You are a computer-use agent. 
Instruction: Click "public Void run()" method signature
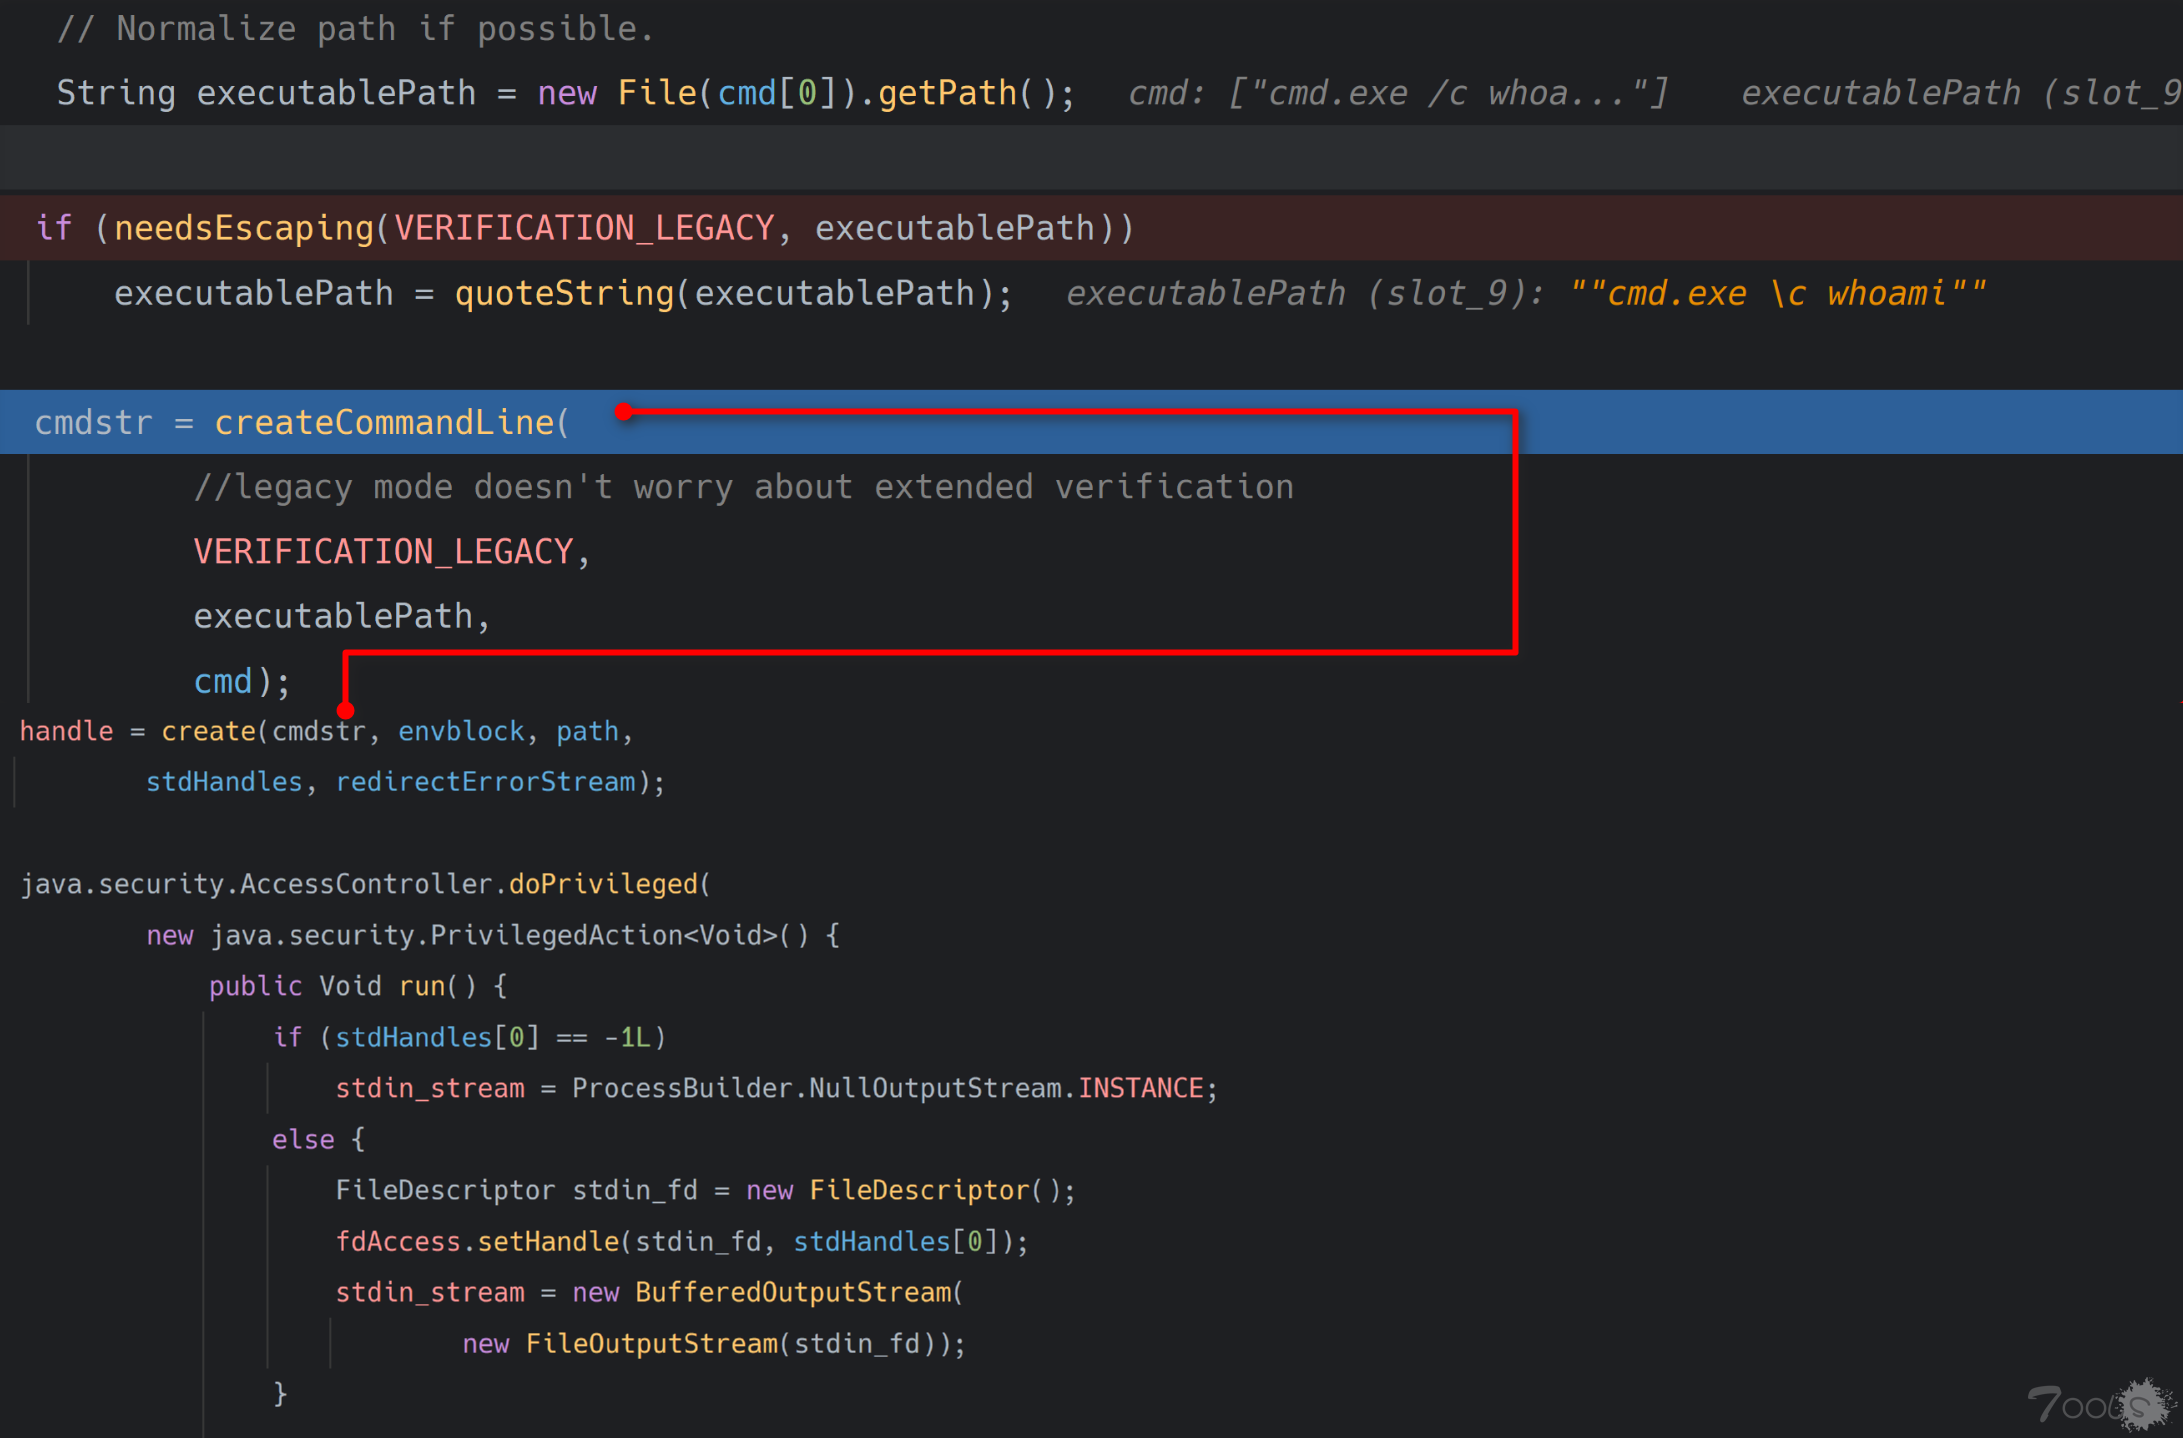pyautogui.click(x=343, y=986)
